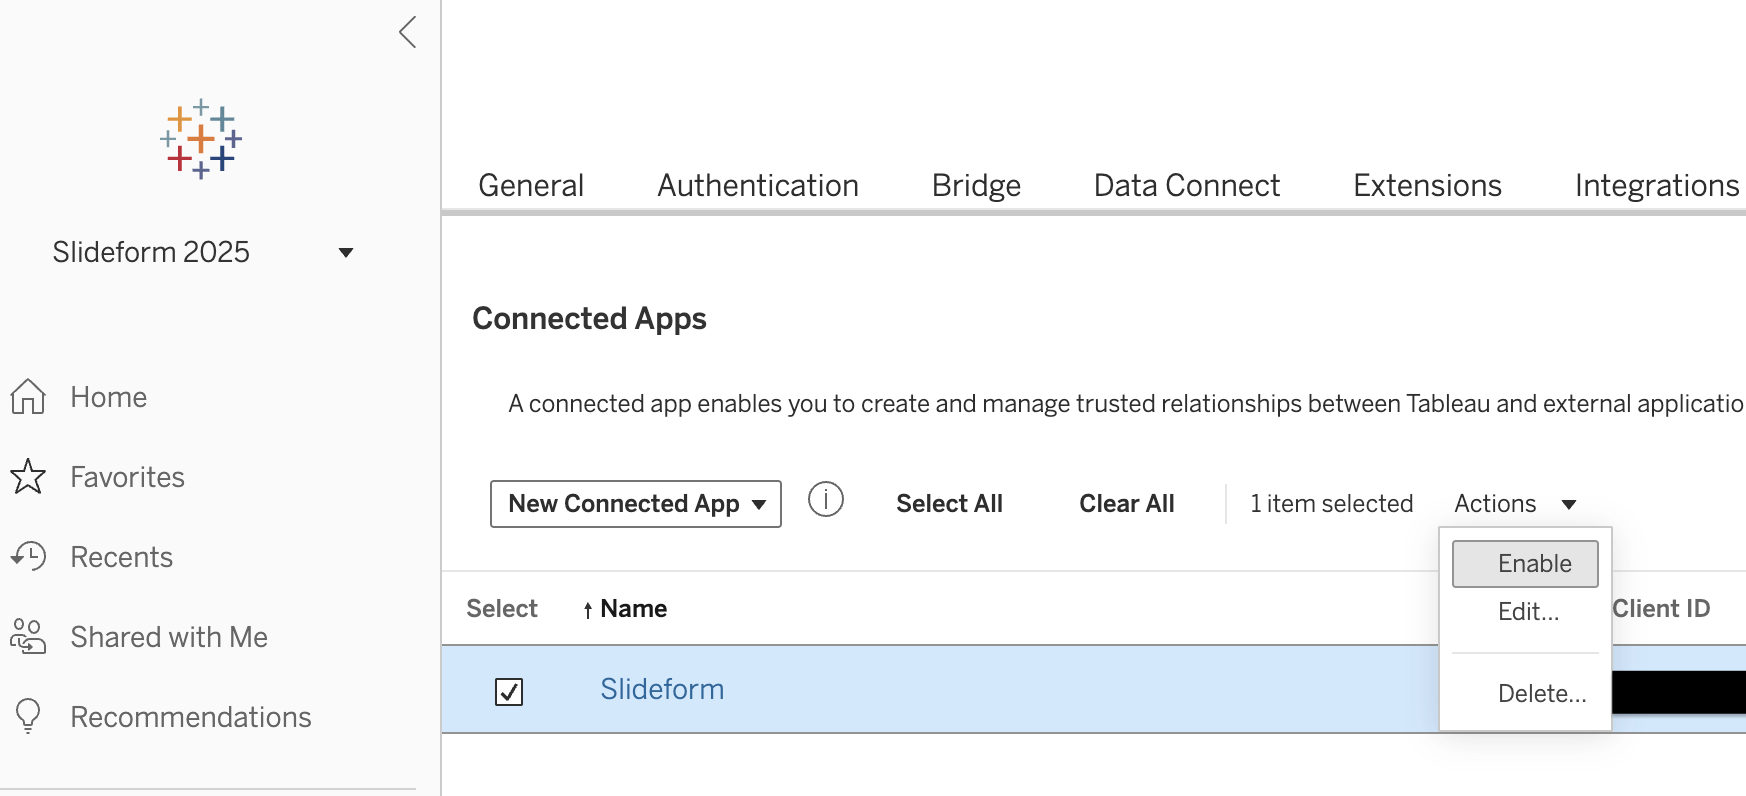Click the info icon next to New Connected App
The image size is (1746, 796).
coord(826,499)
